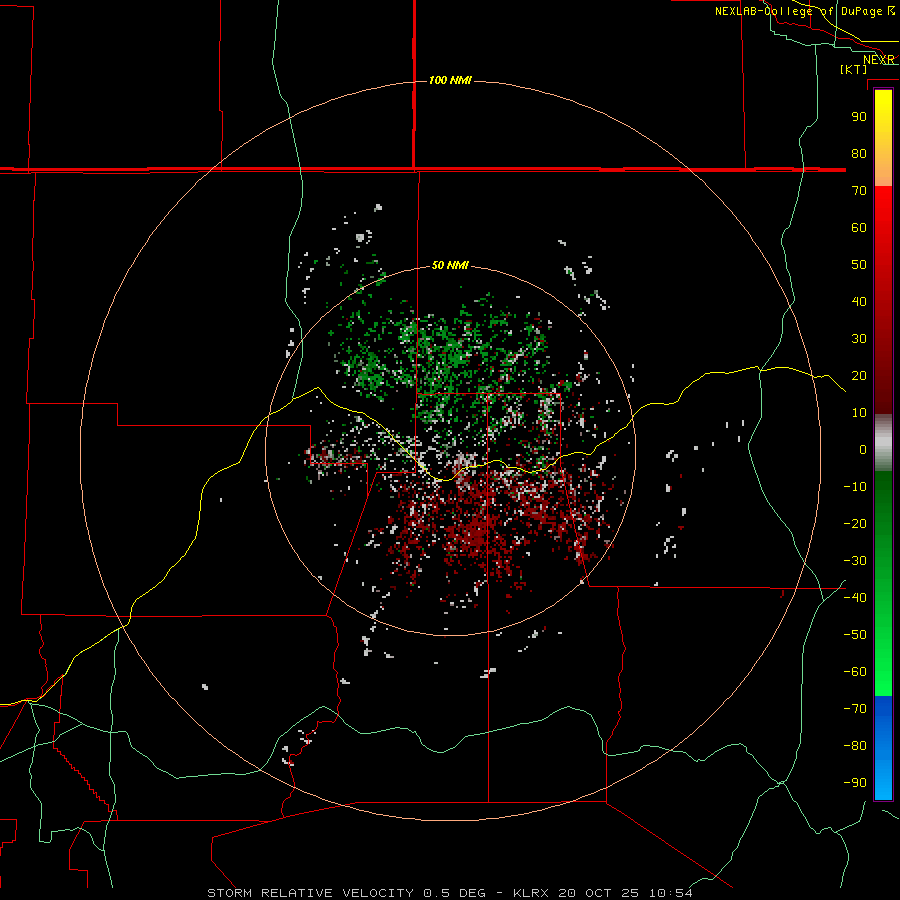Viewport: 900px width, 900px height.
Task: Click the blue bottom segment of color bar
Action: (883, 748)
